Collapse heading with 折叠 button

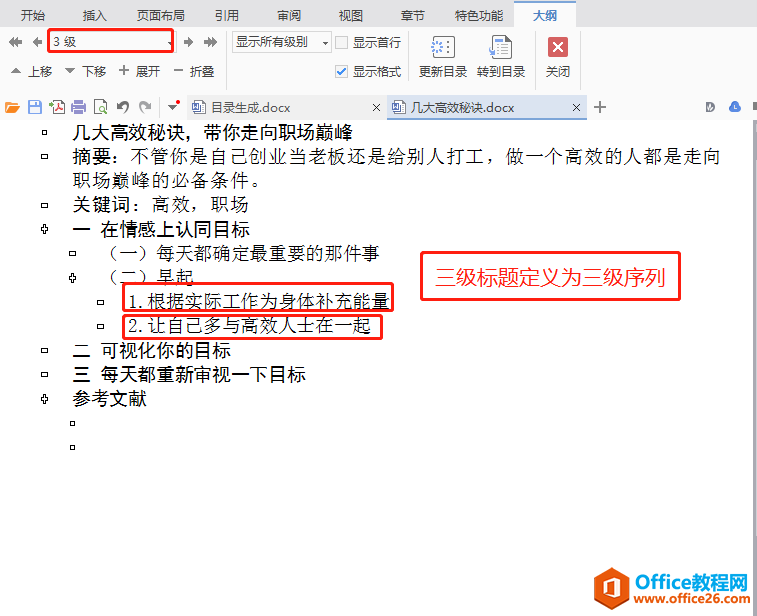(x=194, y=71)
